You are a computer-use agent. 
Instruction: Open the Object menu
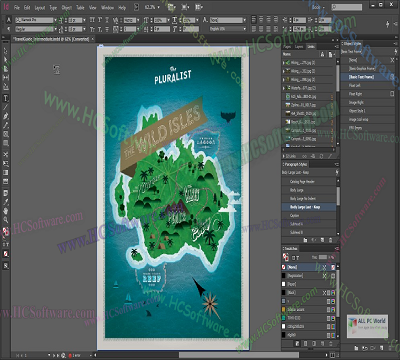click(x=67, y=7)
